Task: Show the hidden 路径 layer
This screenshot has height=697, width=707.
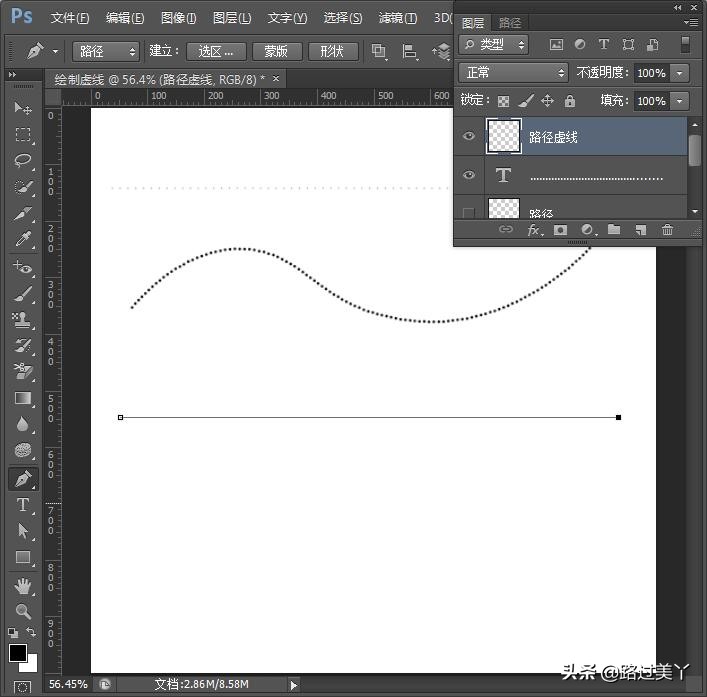Action: point(469,211)
